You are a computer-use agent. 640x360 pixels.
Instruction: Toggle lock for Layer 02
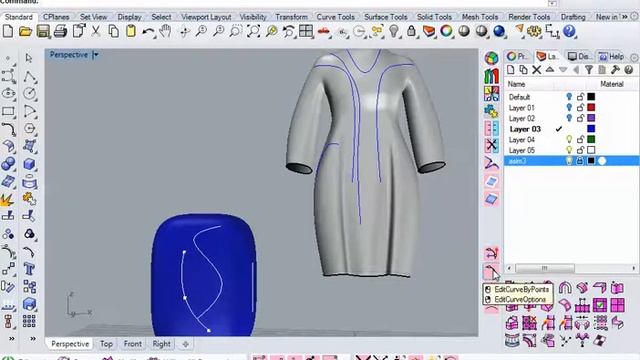click(580, 118)
